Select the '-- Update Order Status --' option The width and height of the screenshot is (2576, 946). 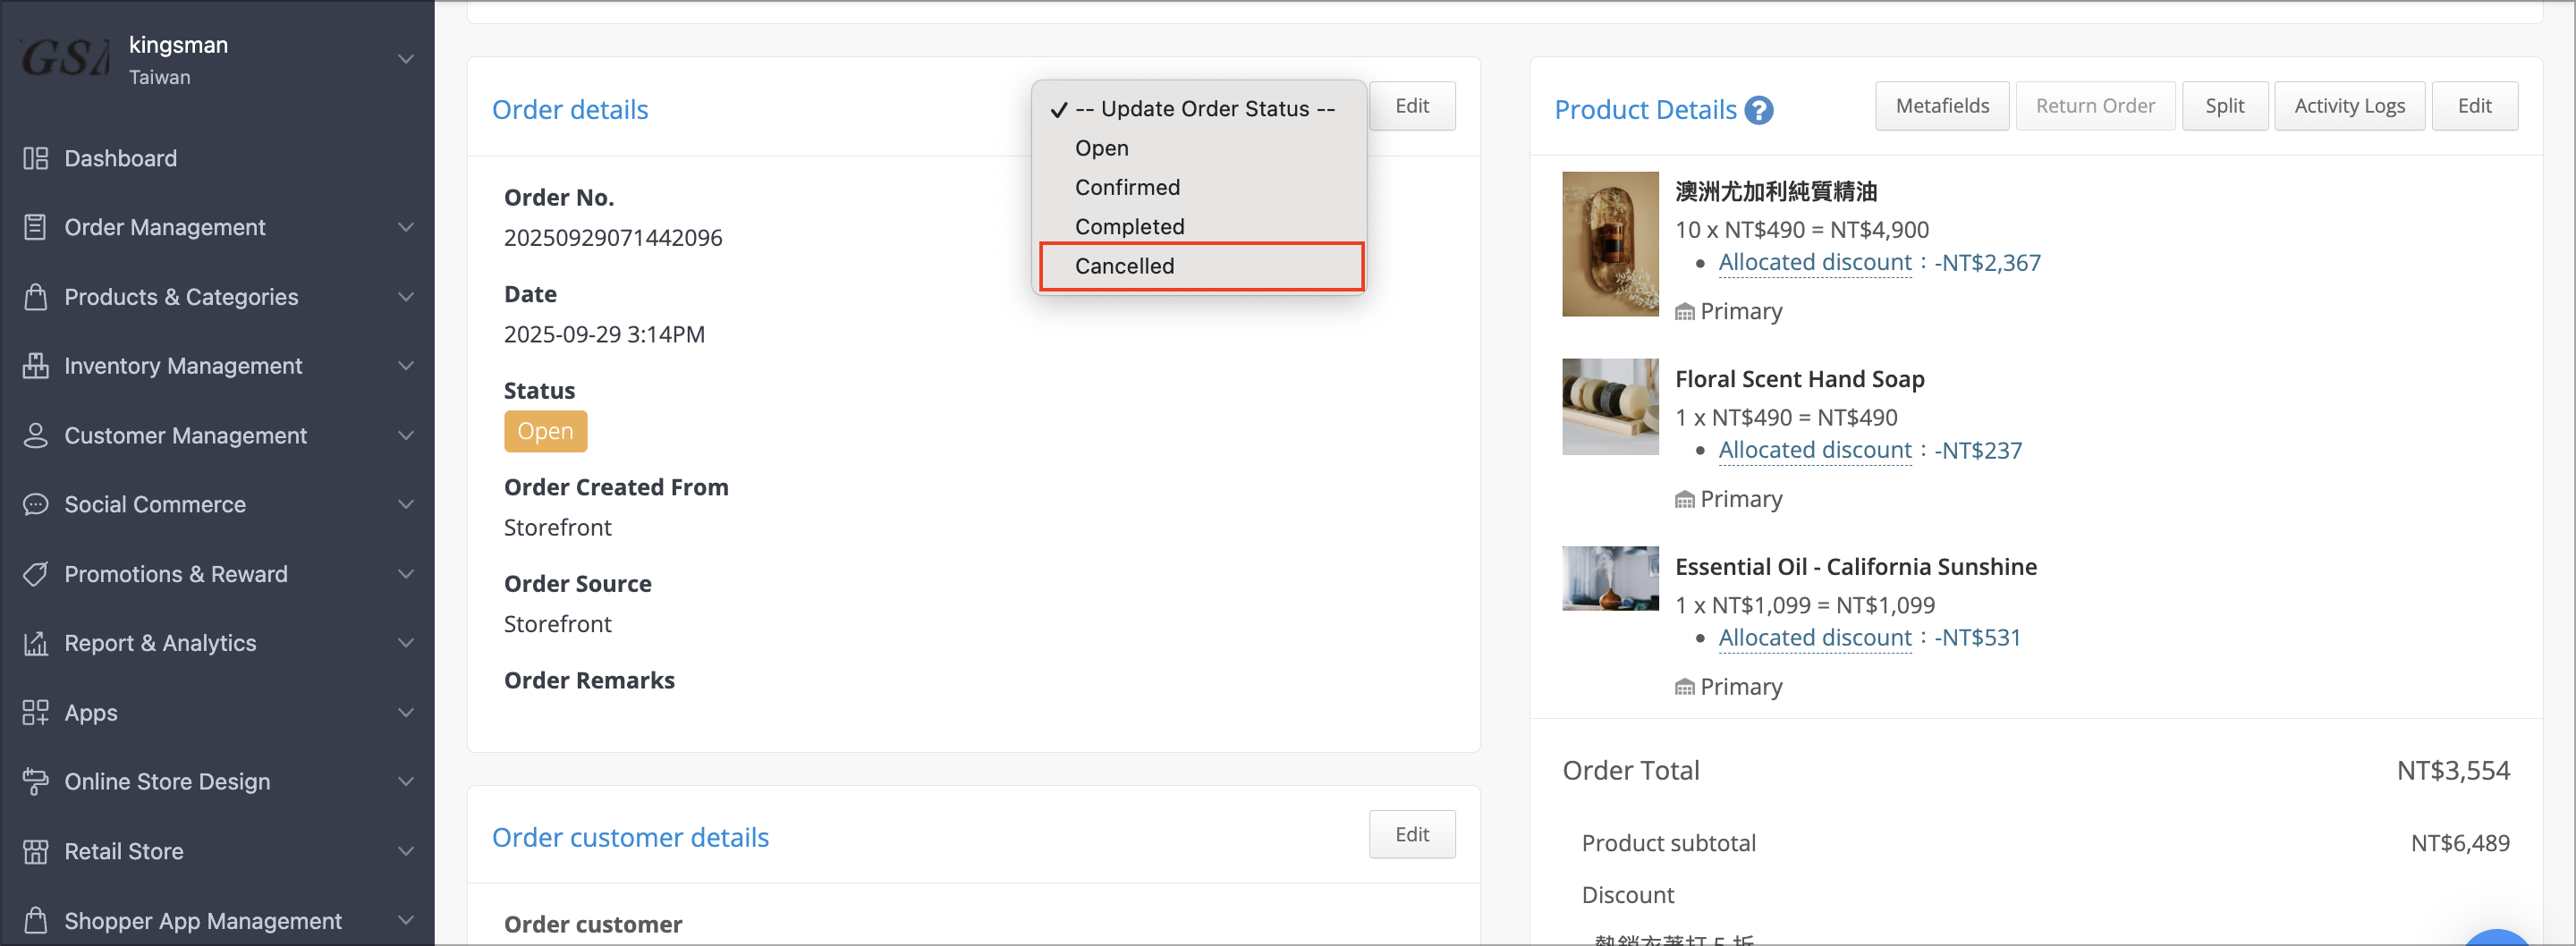1199,109
